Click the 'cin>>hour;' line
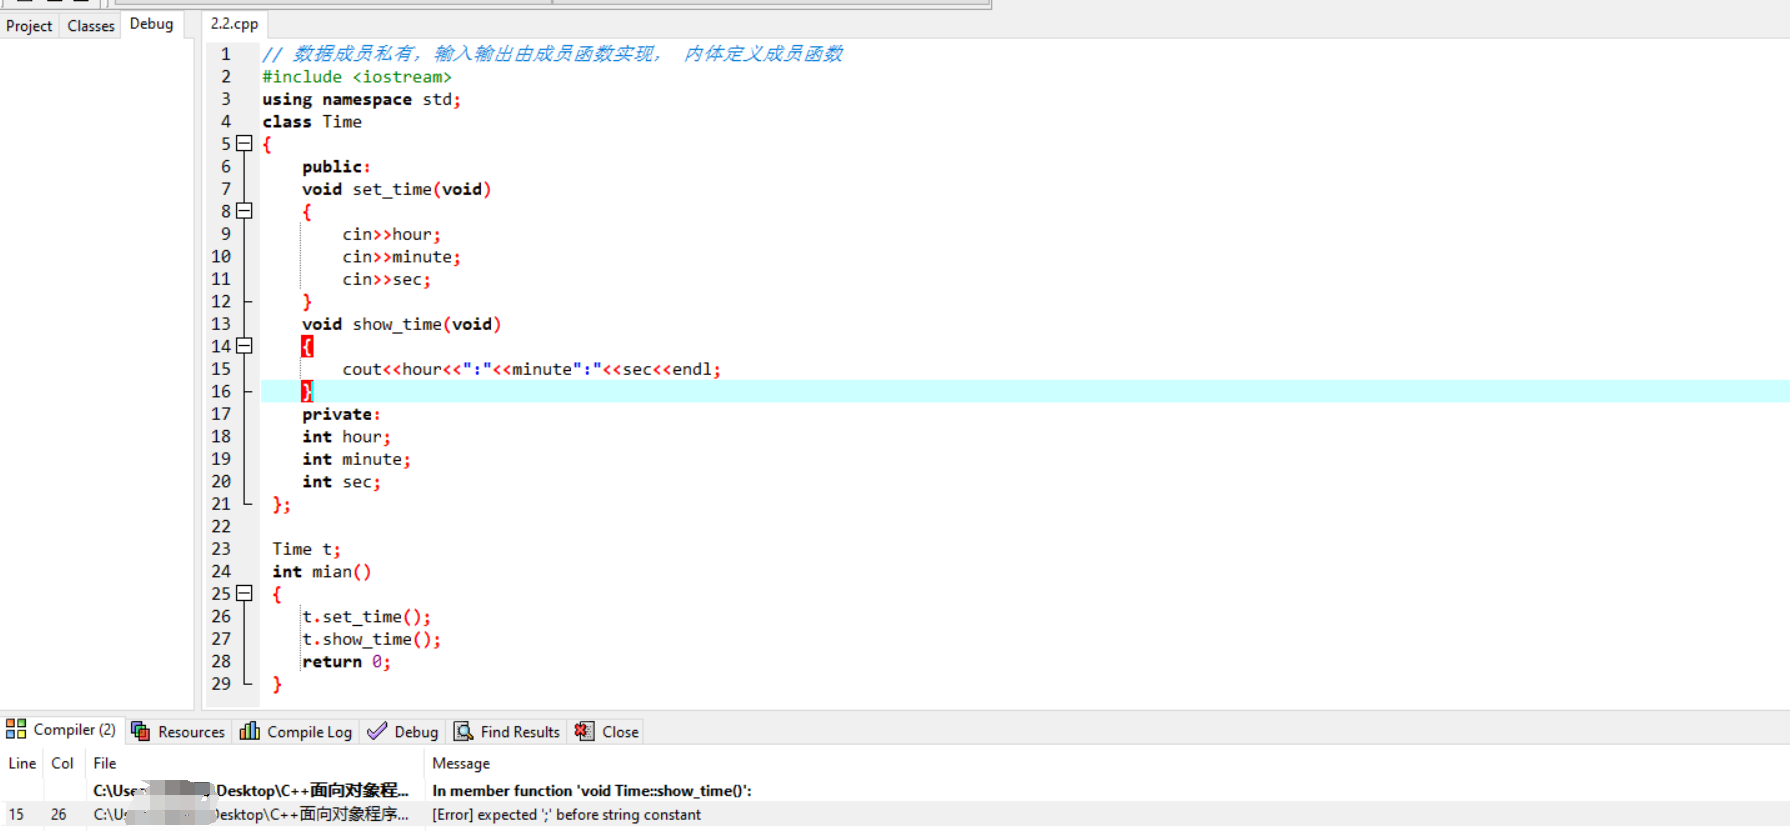The height and width of the screenshot is (831, 1790). tap(391, 234)
